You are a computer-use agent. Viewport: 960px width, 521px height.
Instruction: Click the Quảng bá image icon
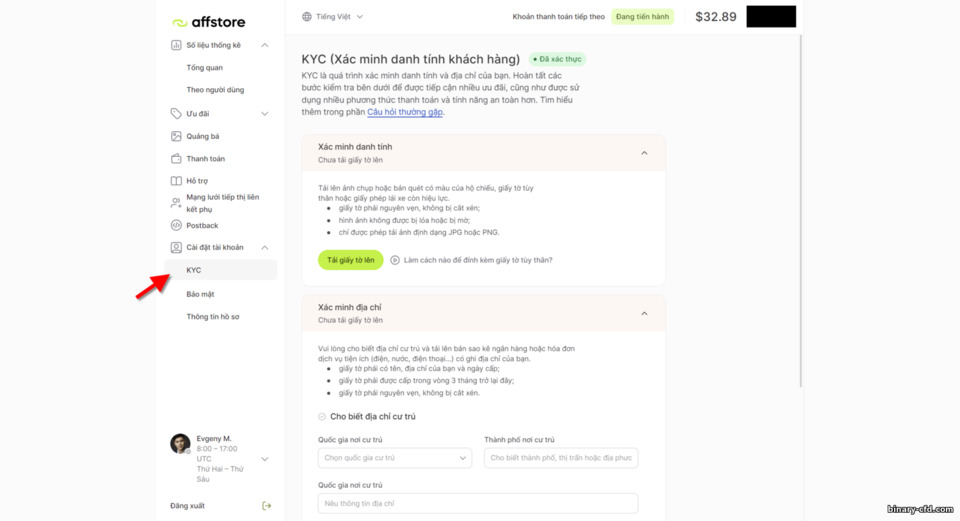(176, 136)
